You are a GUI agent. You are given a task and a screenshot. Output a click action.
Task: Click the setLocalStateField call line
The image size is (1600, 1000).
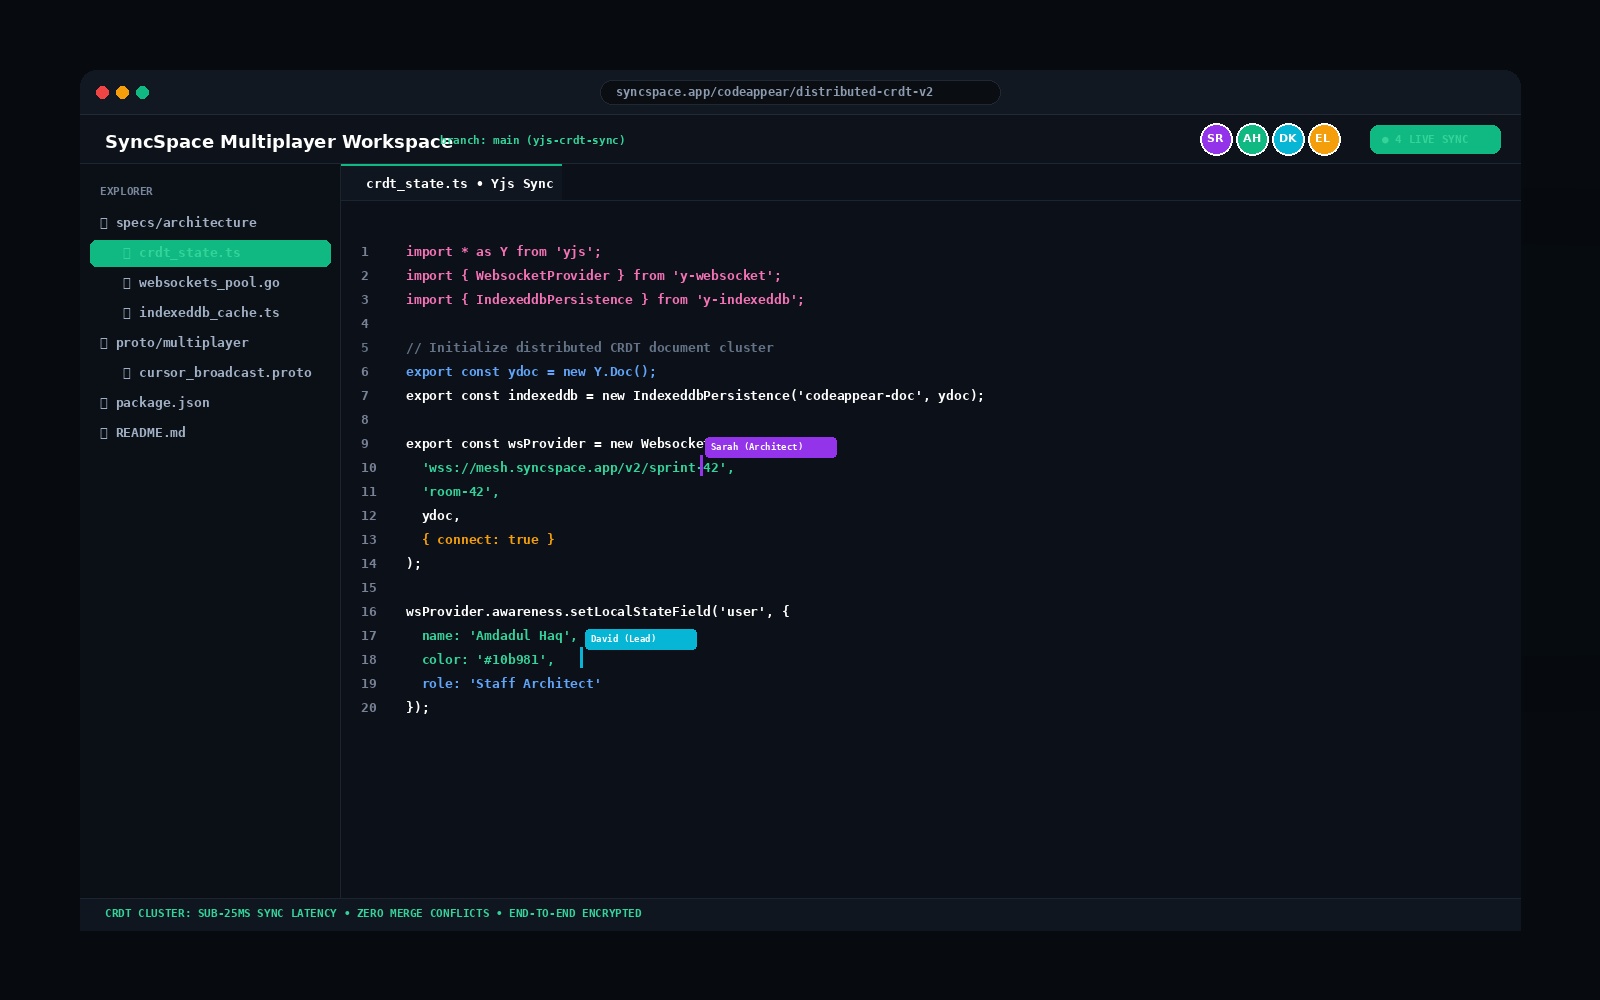(x=598, y=611)
